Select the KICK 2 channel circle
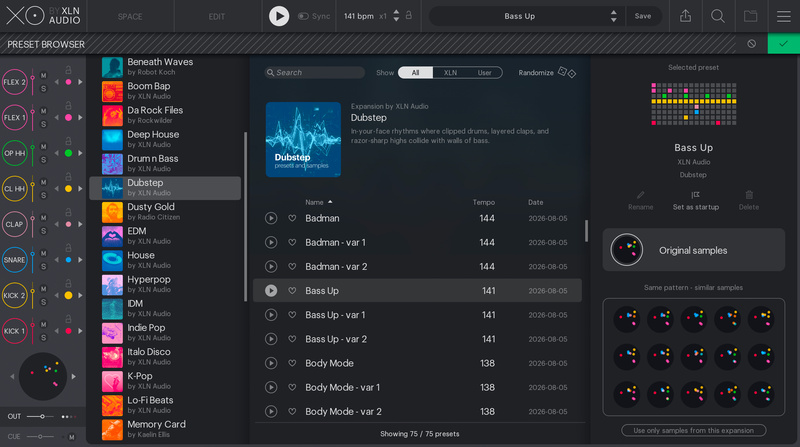Viewport: 800px width, 447px height. (x=14, y=295)
